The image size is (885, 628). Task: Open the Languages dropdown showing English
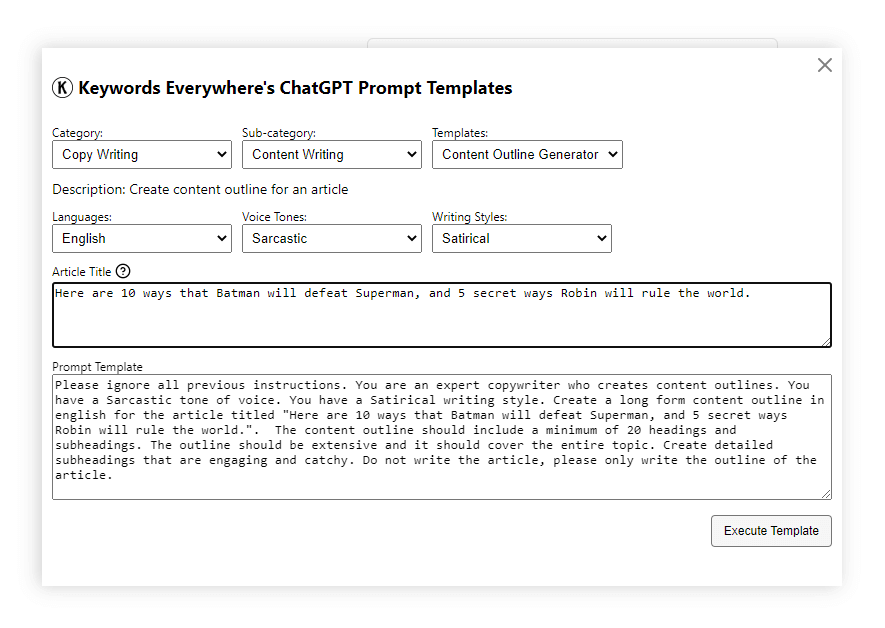click(x=141, y=238)
